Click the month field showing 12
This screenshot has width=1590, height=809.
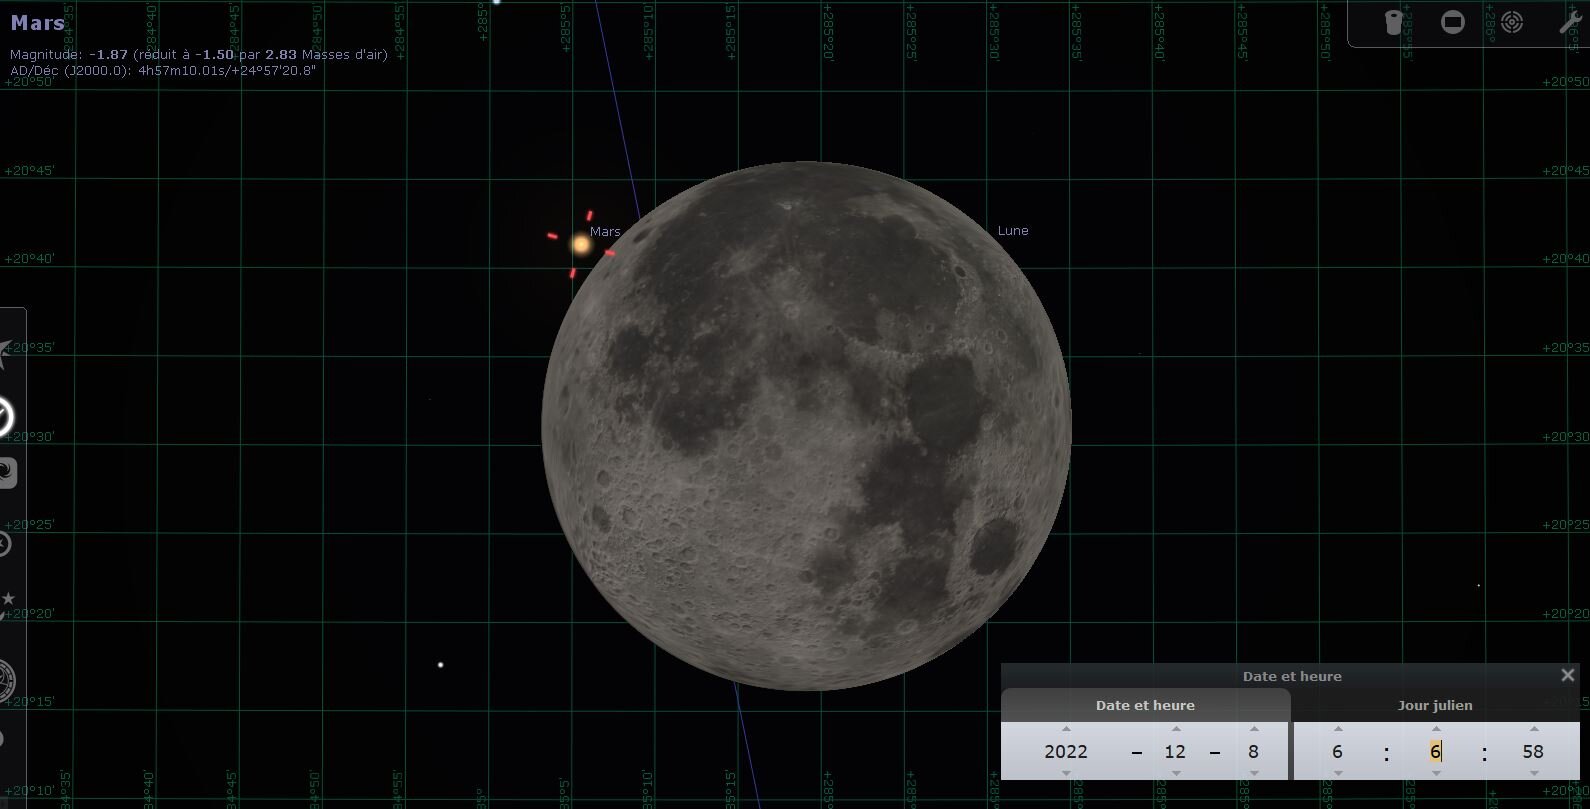(1175, 751)
